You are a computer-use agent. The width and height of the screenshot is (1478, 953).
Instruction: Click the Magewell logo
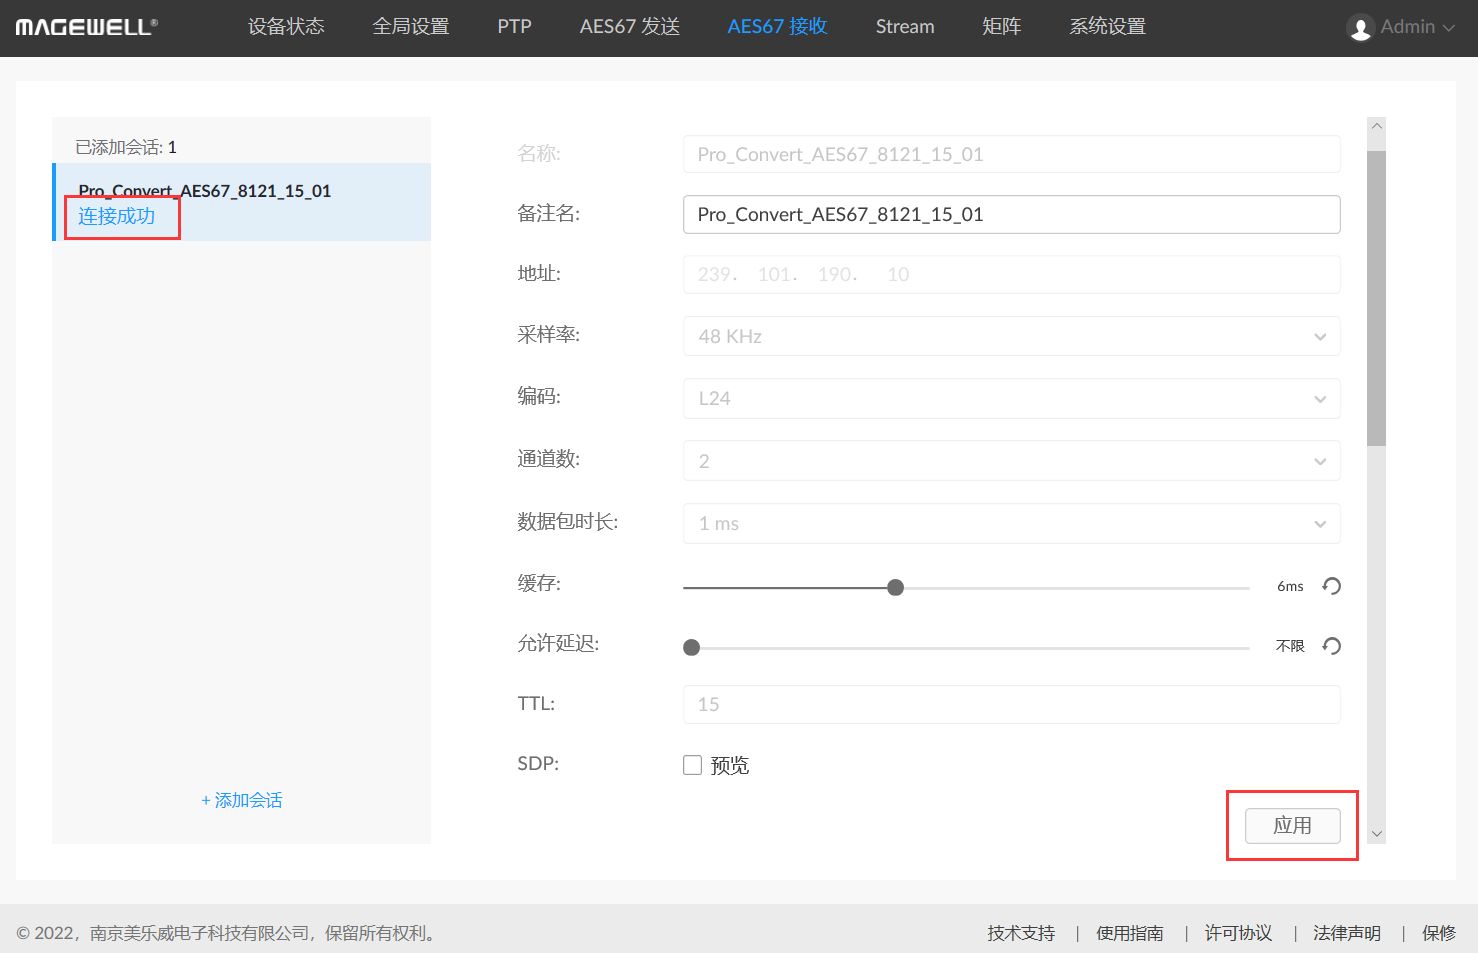(x=86, y=27)
